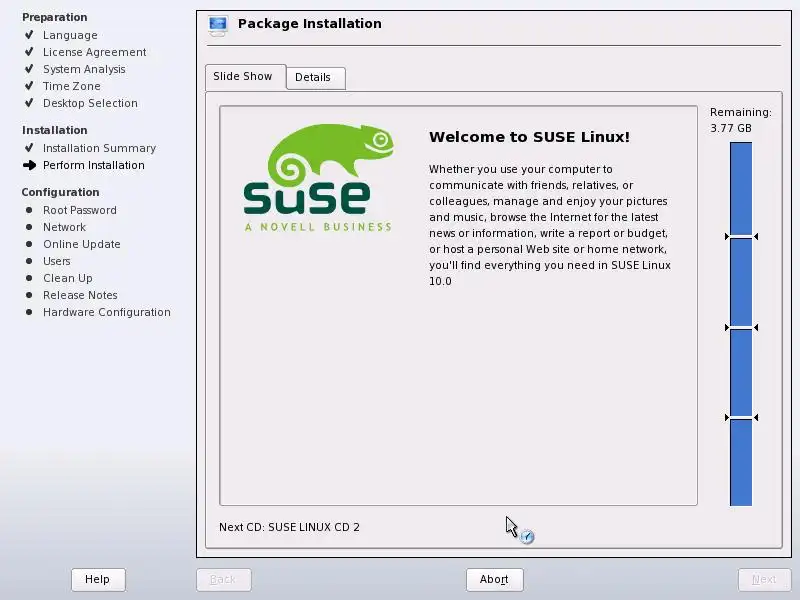
Task: Click the second segment of the progress bar
Action: click(x=741, y=282)
